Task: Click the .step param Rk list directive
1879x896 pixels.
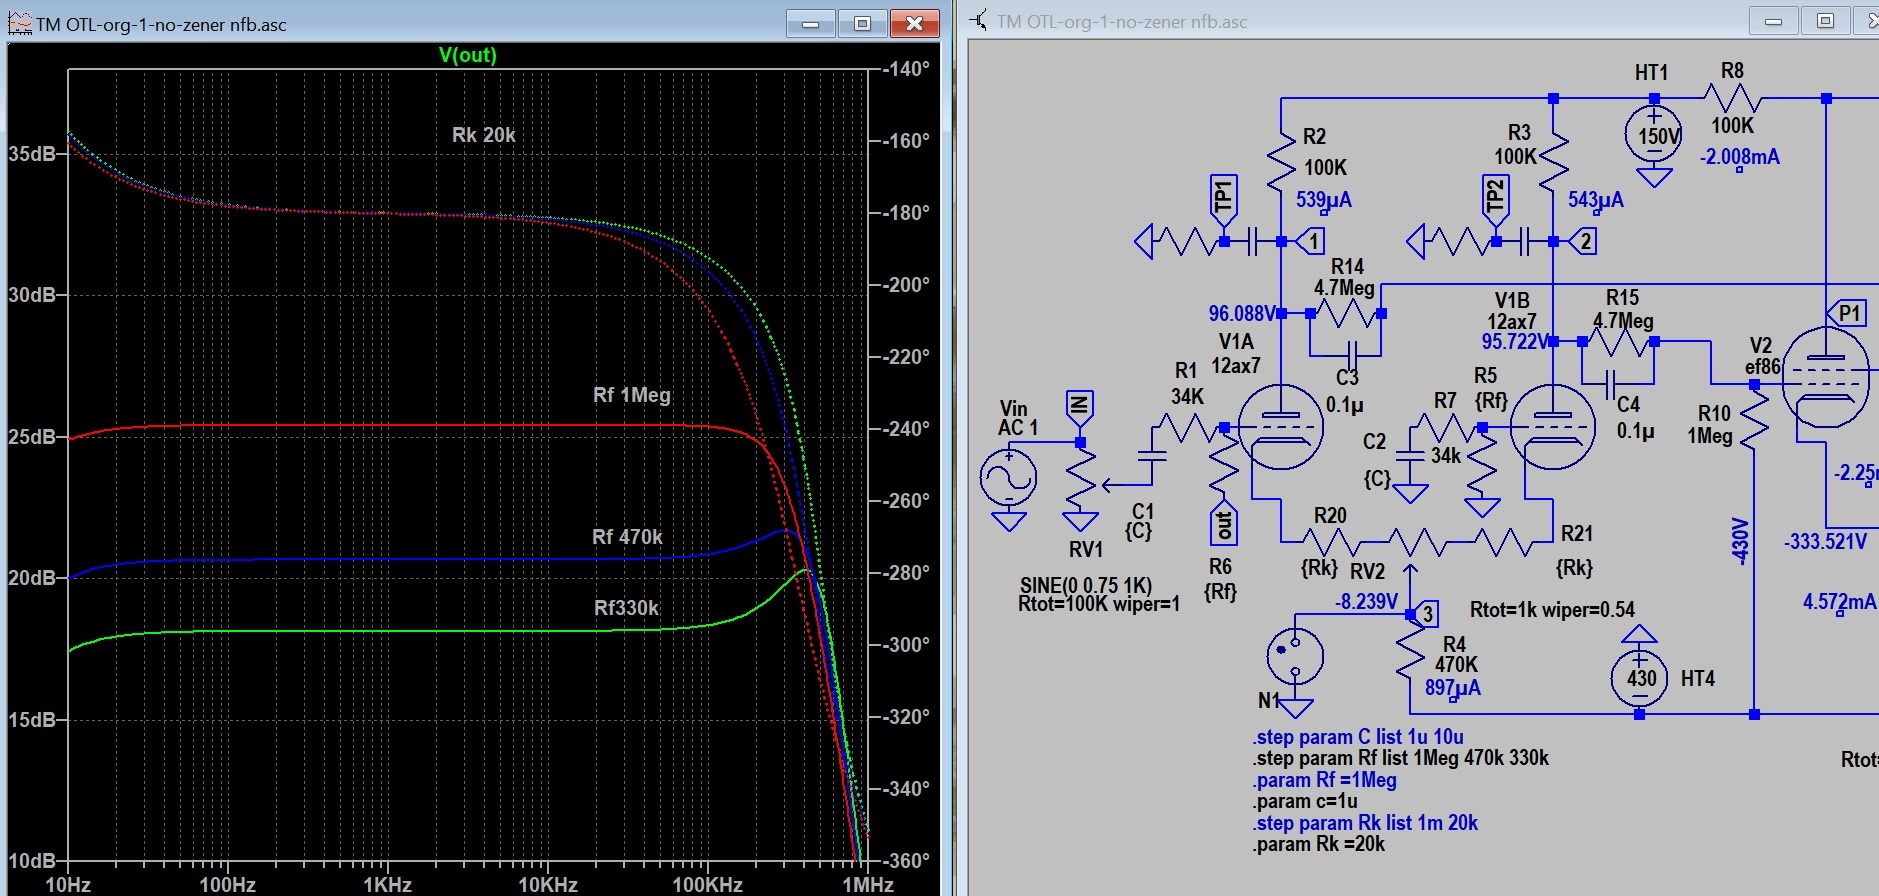Action: point(1364,823)
